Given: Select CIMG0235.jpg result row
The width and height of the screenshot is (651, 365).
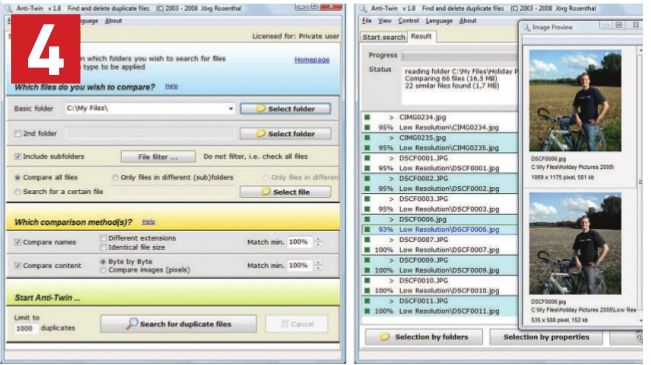Looking at the screenshot, I should click(x=440, y=138).
